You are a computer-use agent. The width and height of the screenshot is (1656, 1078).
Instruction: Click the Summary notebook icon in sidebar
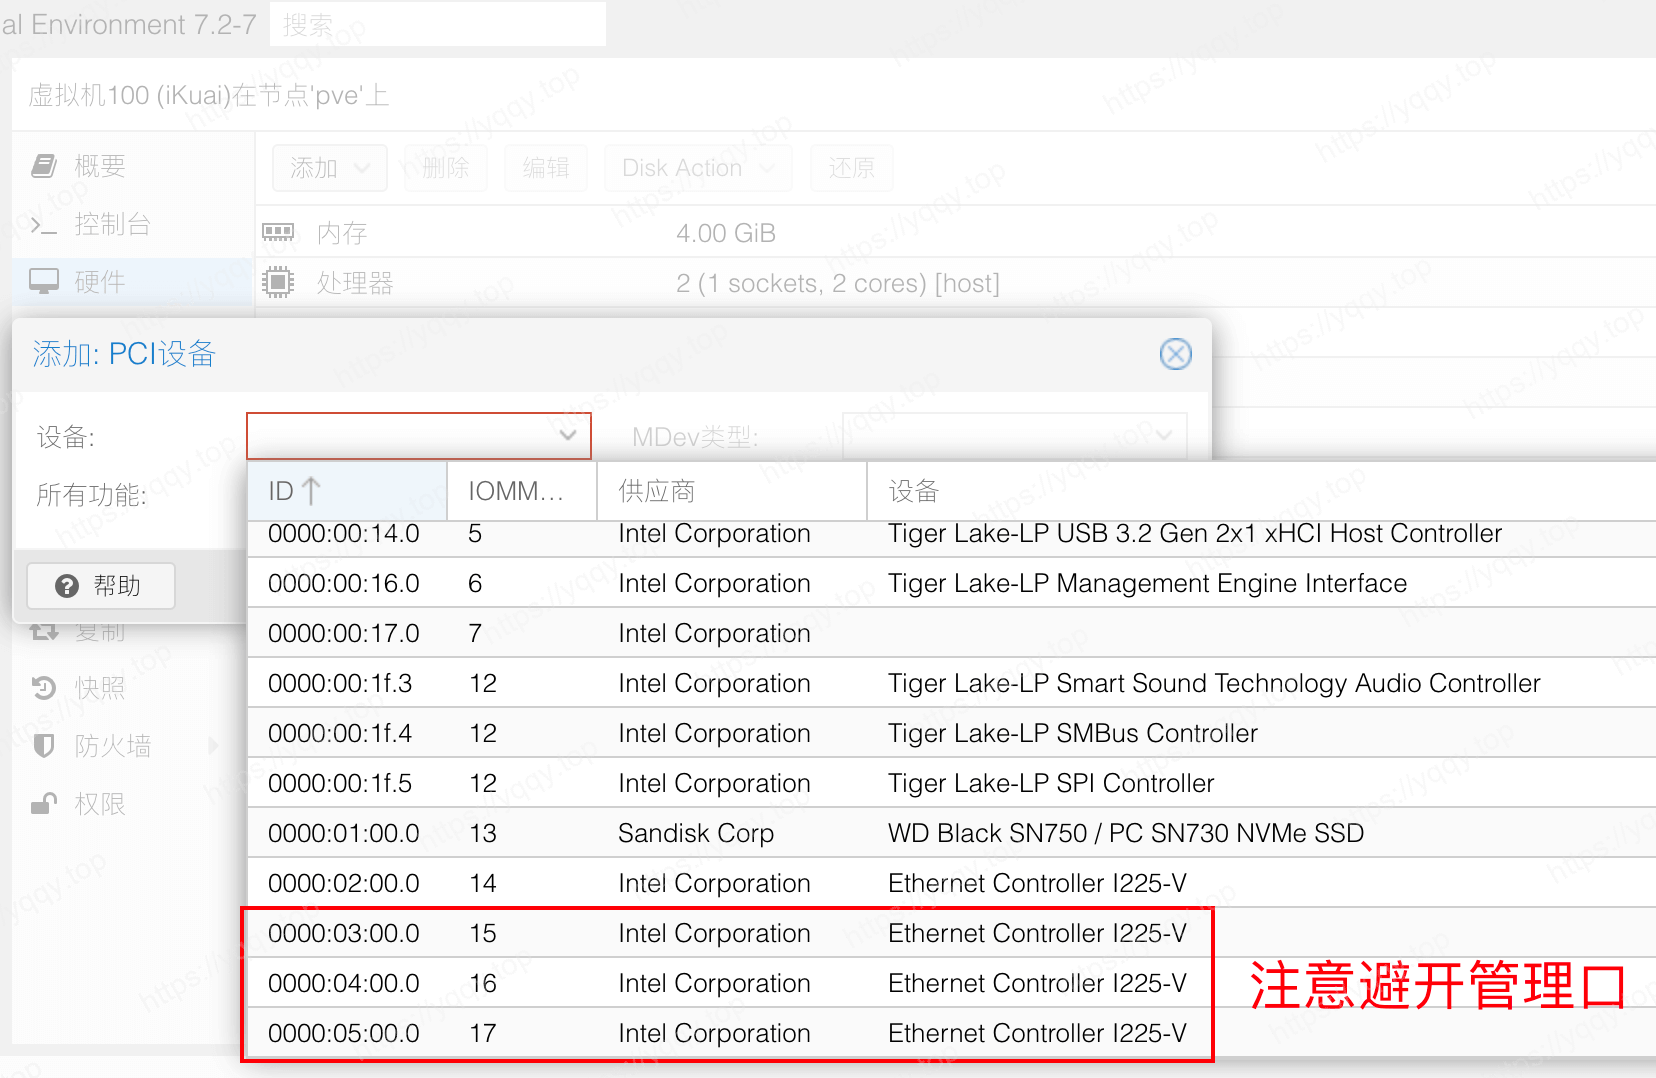[x=43, y=166]
